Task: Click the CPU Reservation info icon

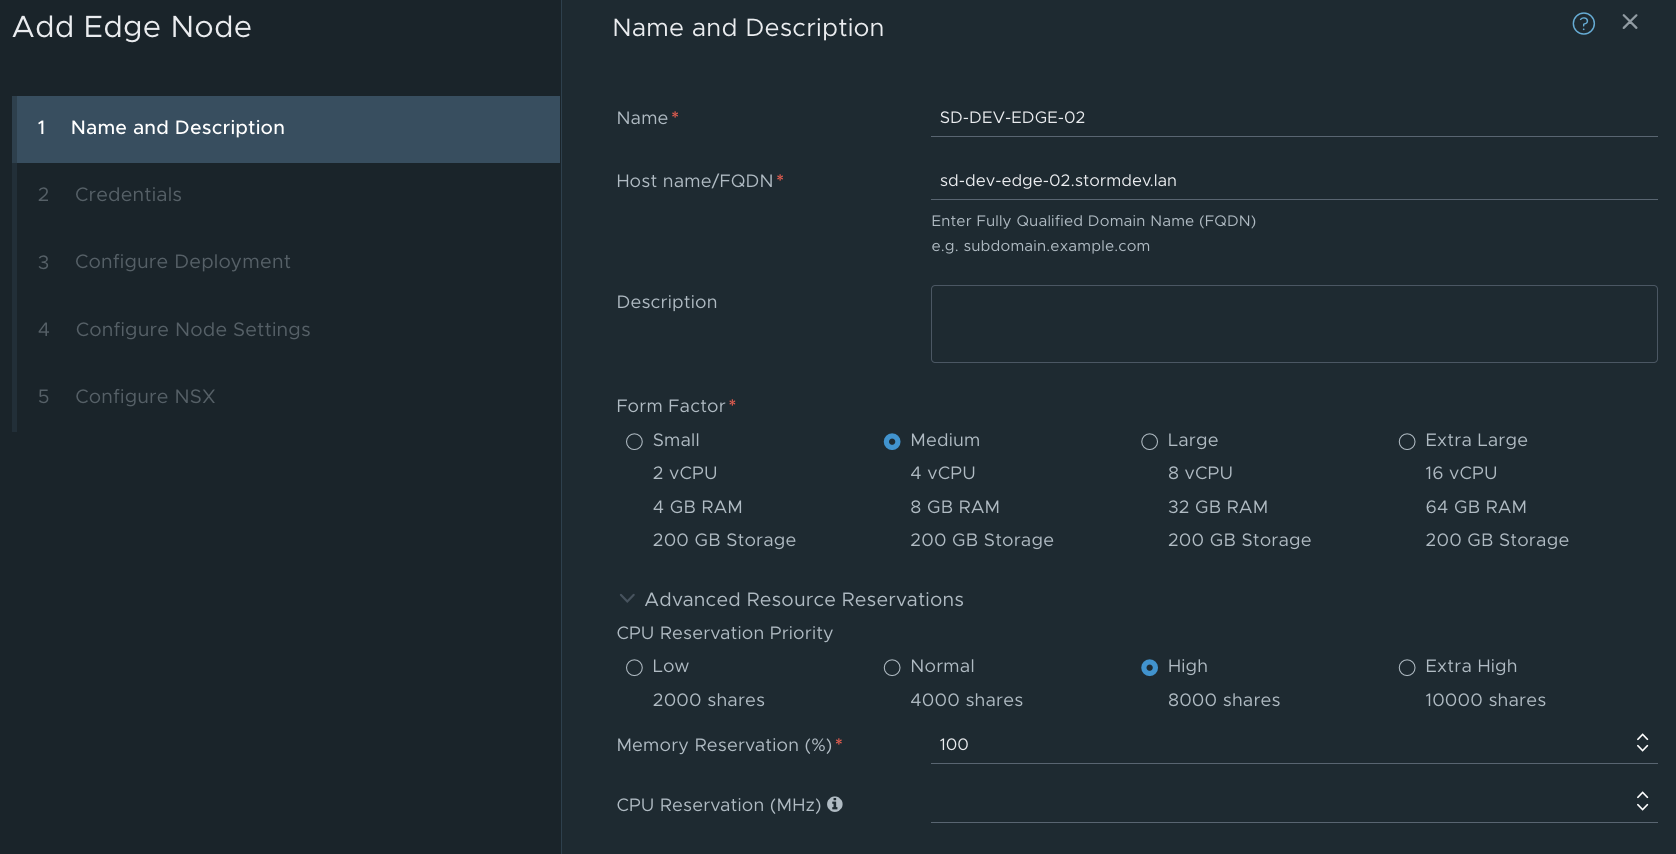Action: [x=835, y=804]
